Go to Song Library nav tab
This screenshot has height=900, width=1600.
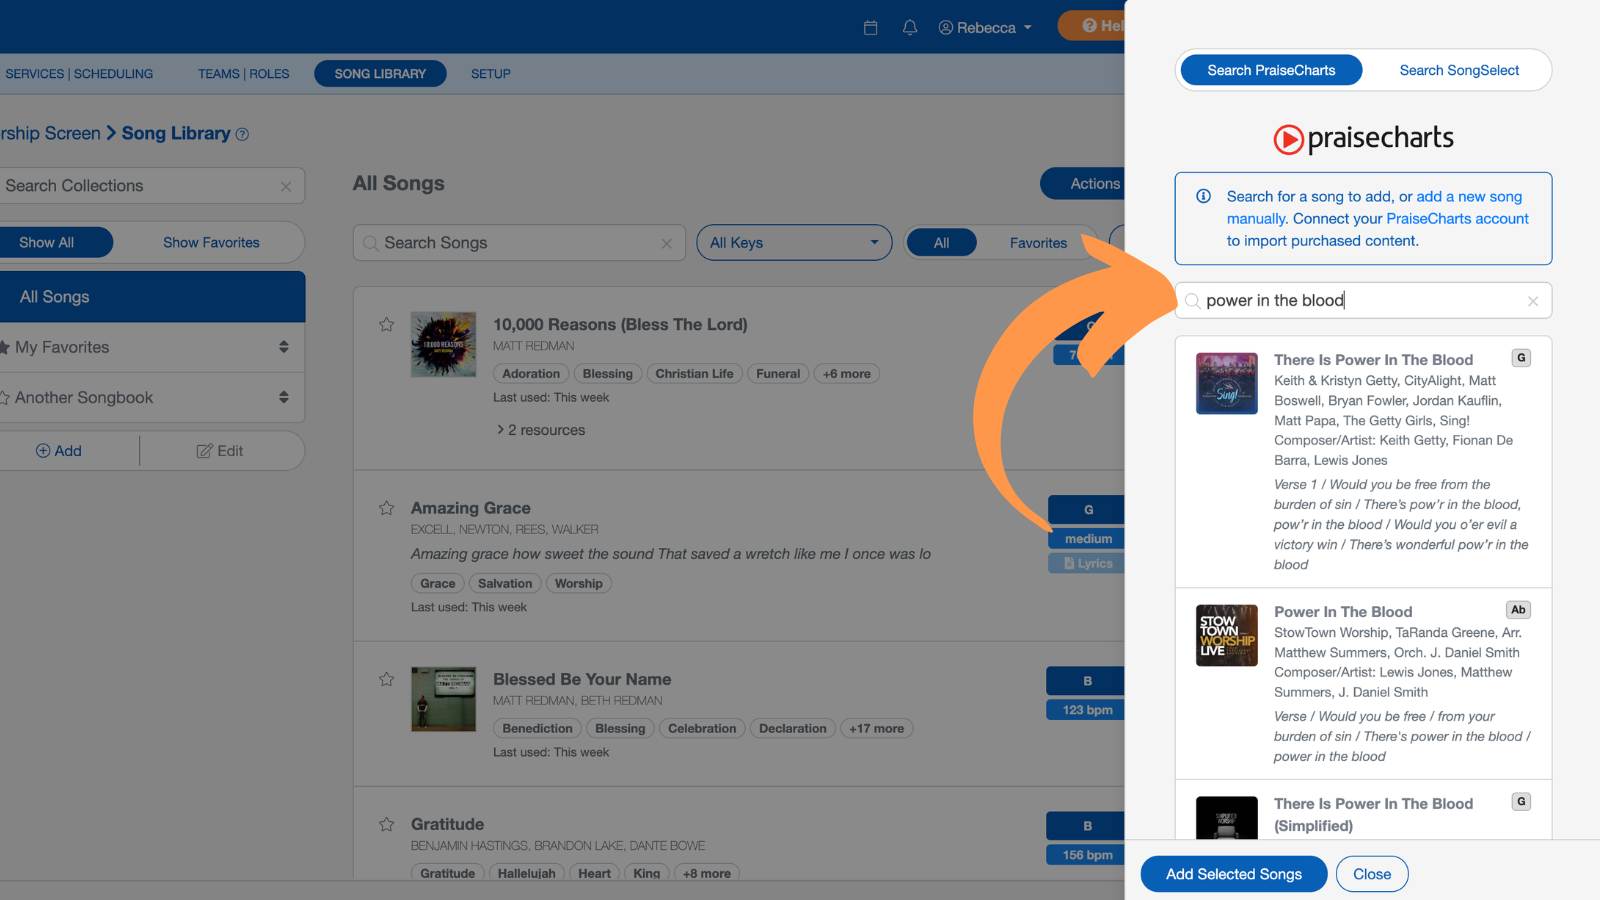coord(380,74)
